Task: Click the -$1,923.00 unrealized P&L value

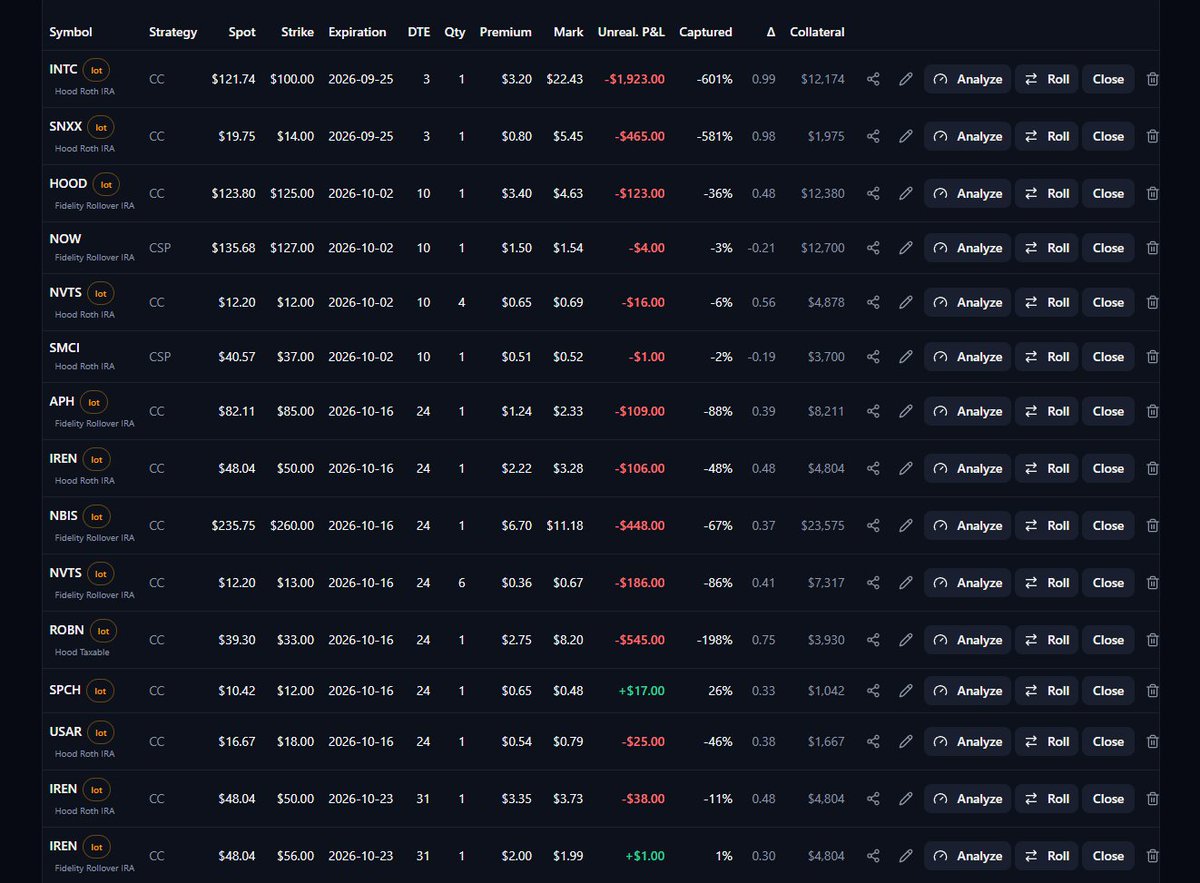Action: pos(635,79)
